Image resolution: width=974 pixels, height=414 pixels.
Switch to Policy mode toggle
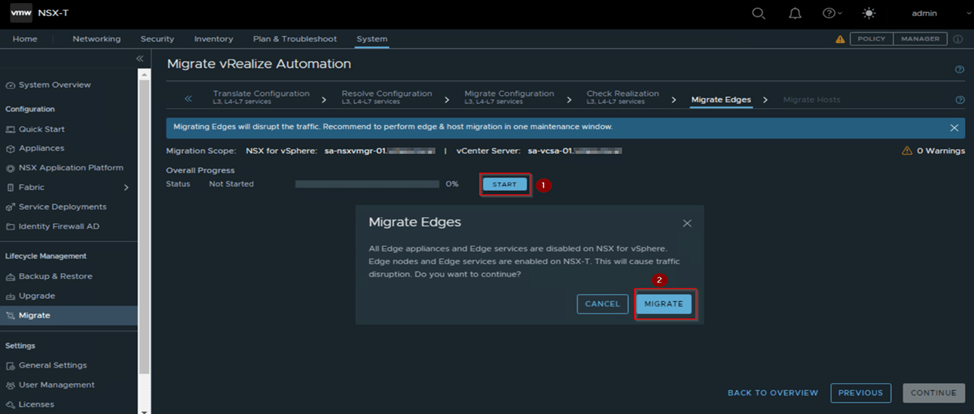[871, 39]
